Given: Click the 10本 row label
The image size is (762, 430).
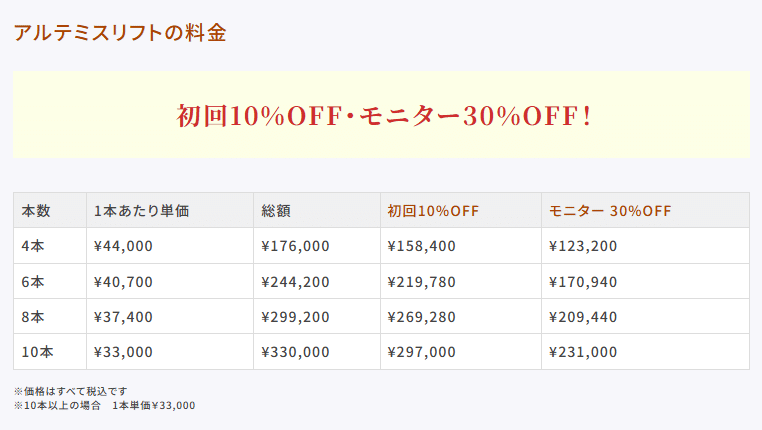Looking at the screenshot, I should (x=37, y=352).
